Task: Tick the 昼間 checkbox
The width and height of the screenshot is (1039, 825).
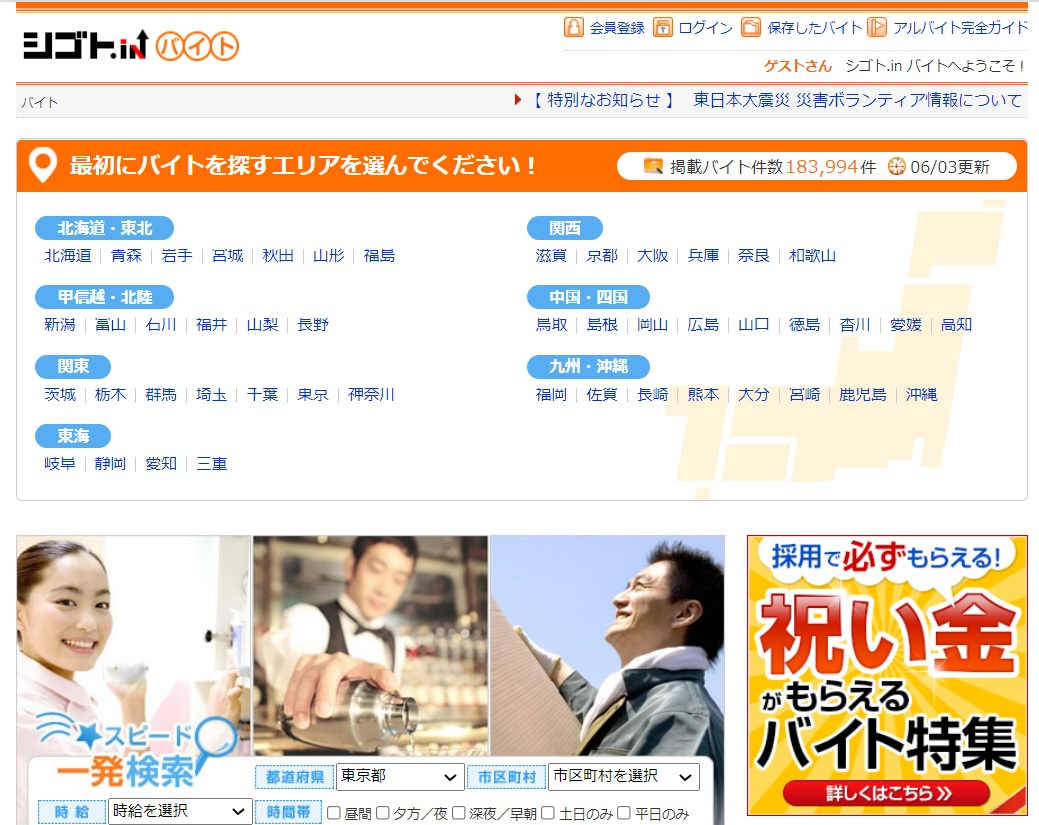Action: [334, 813]
